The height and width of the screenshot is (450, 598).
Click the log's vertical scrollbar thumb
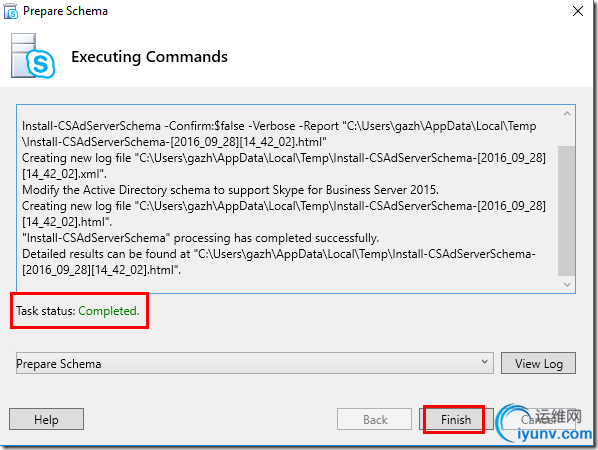click(566, 210)
